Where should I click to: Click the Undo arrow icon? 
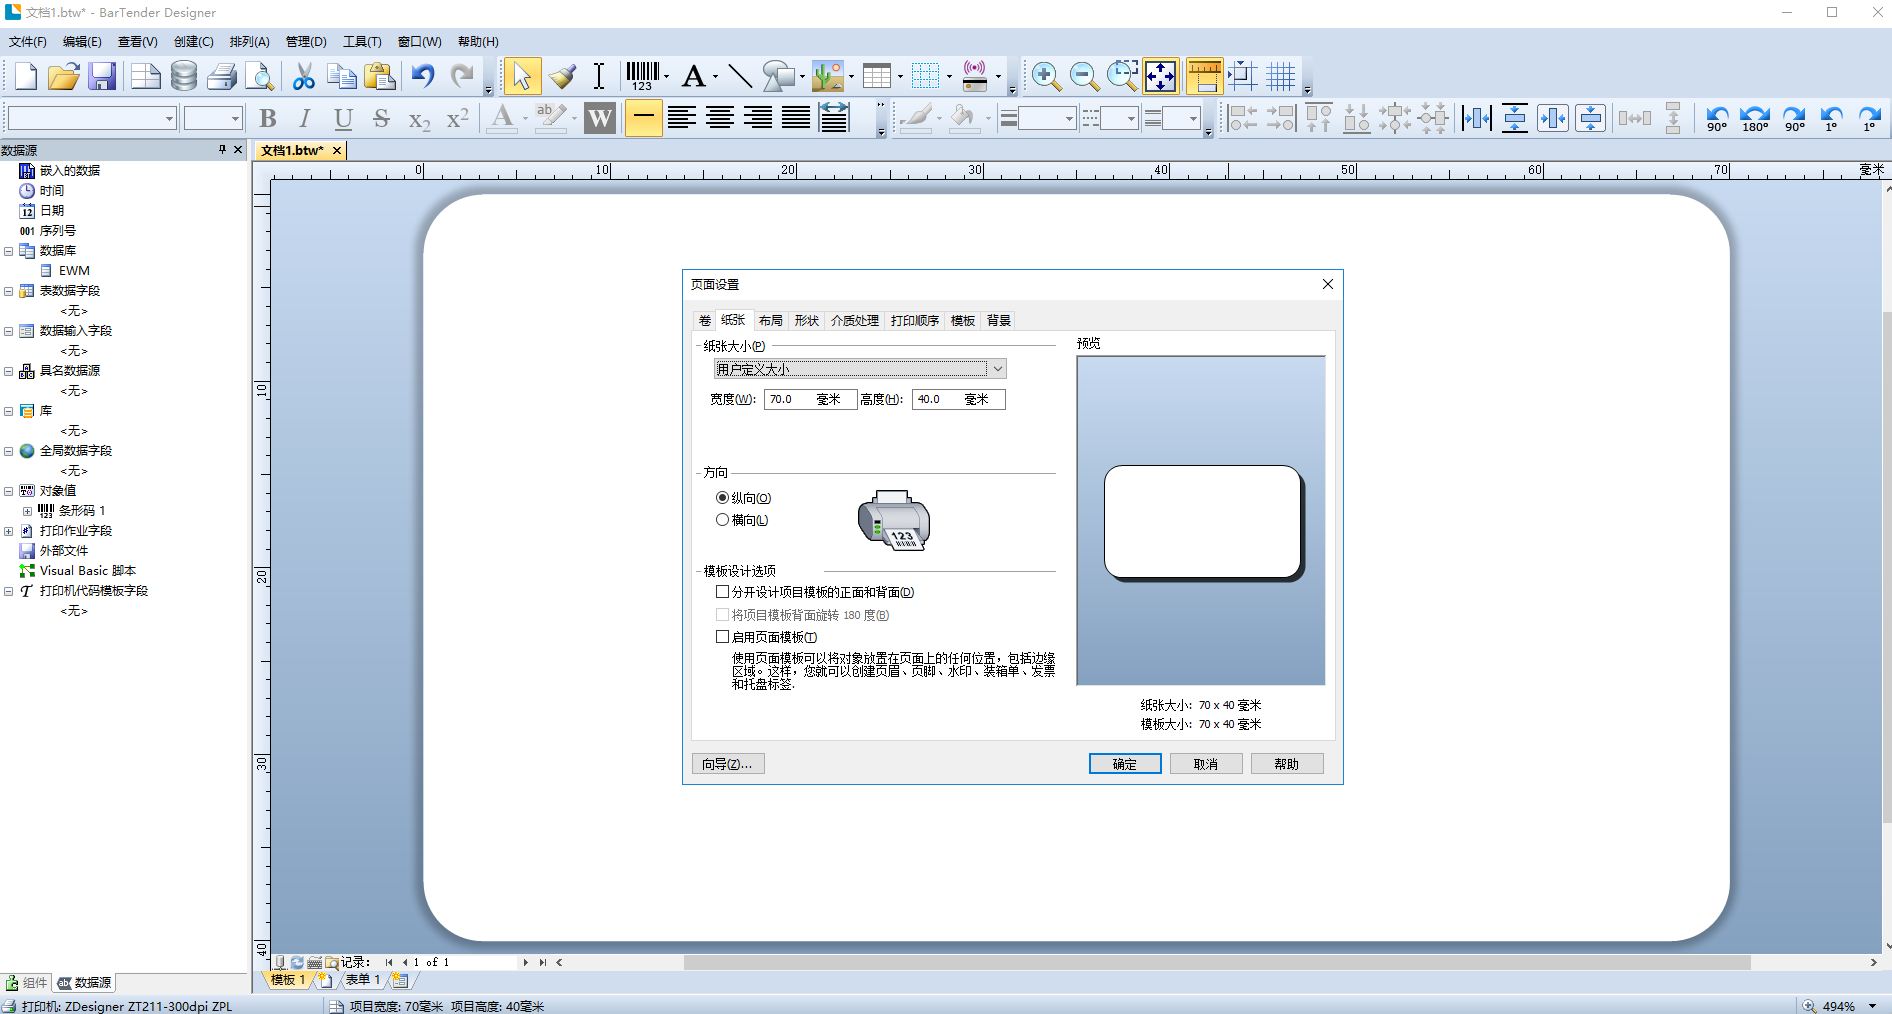point(423,76)
